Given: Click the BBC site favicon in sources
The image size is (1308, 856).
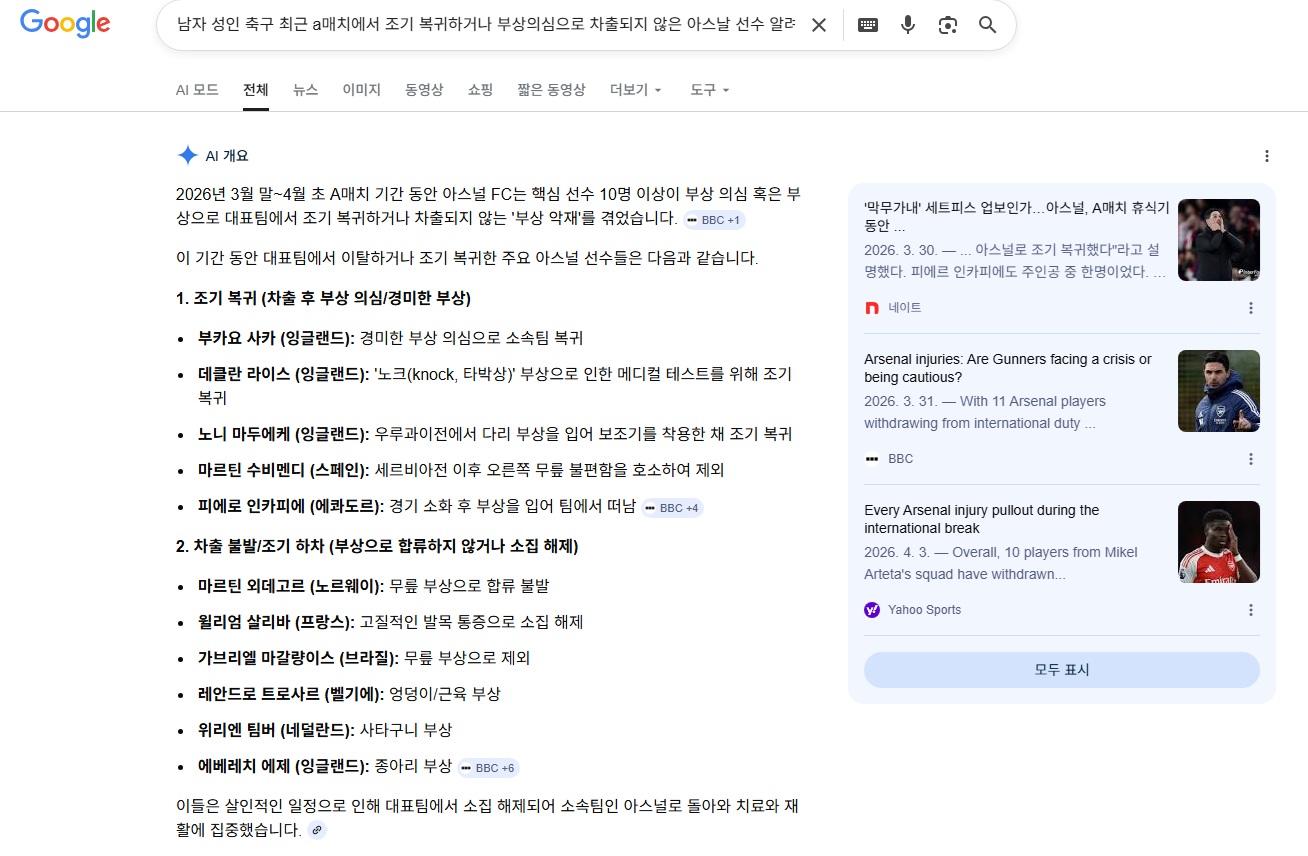Looking at the screenshot, I should point(872,459).
